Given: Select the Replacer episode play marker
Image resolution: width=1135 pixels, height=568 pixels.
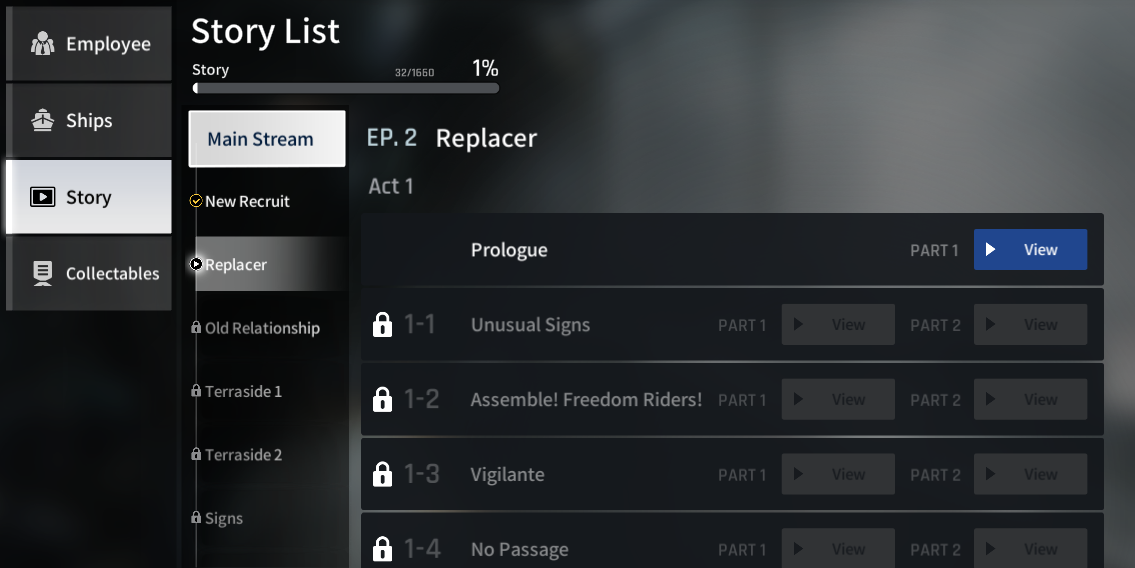Looking at the screenshot, I should pos(196,264).
